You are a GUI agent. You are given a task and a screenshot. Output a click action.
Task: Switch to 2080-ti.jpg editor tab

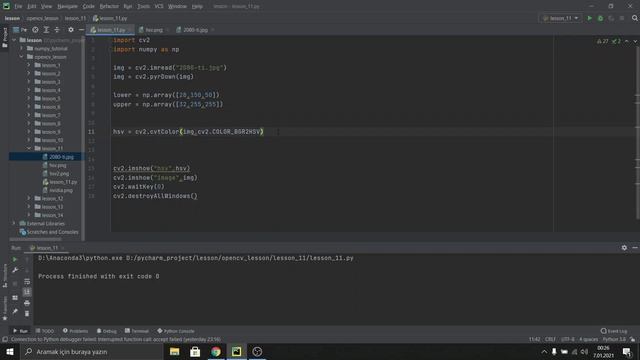click(x=195, y=30)
